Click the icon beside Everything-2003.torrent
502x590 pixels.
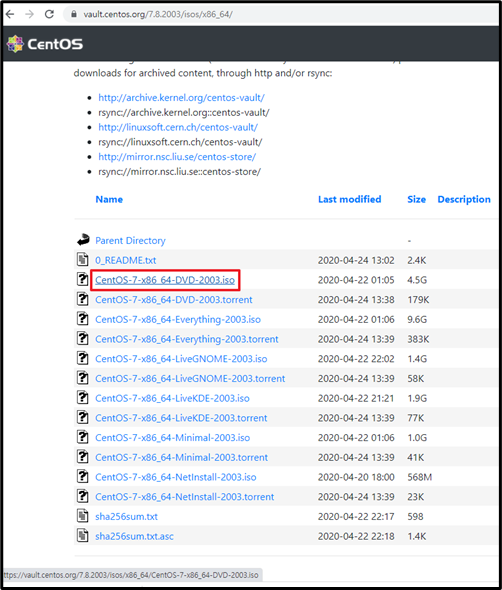(x=83, y=338)
